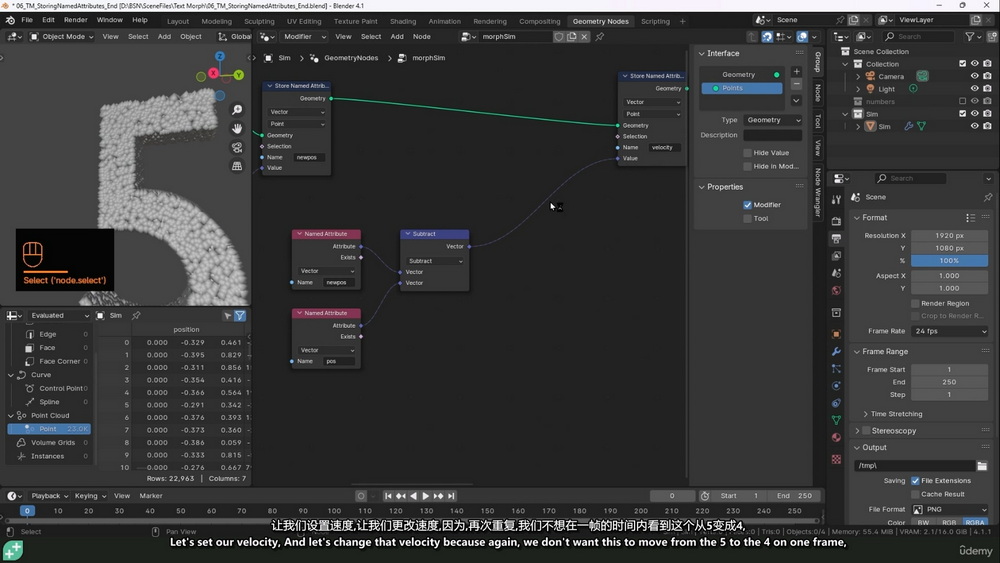This screenshot has height=563, width=1000.
Task: Toggle camera view icon in viewport
Action: 237,147
